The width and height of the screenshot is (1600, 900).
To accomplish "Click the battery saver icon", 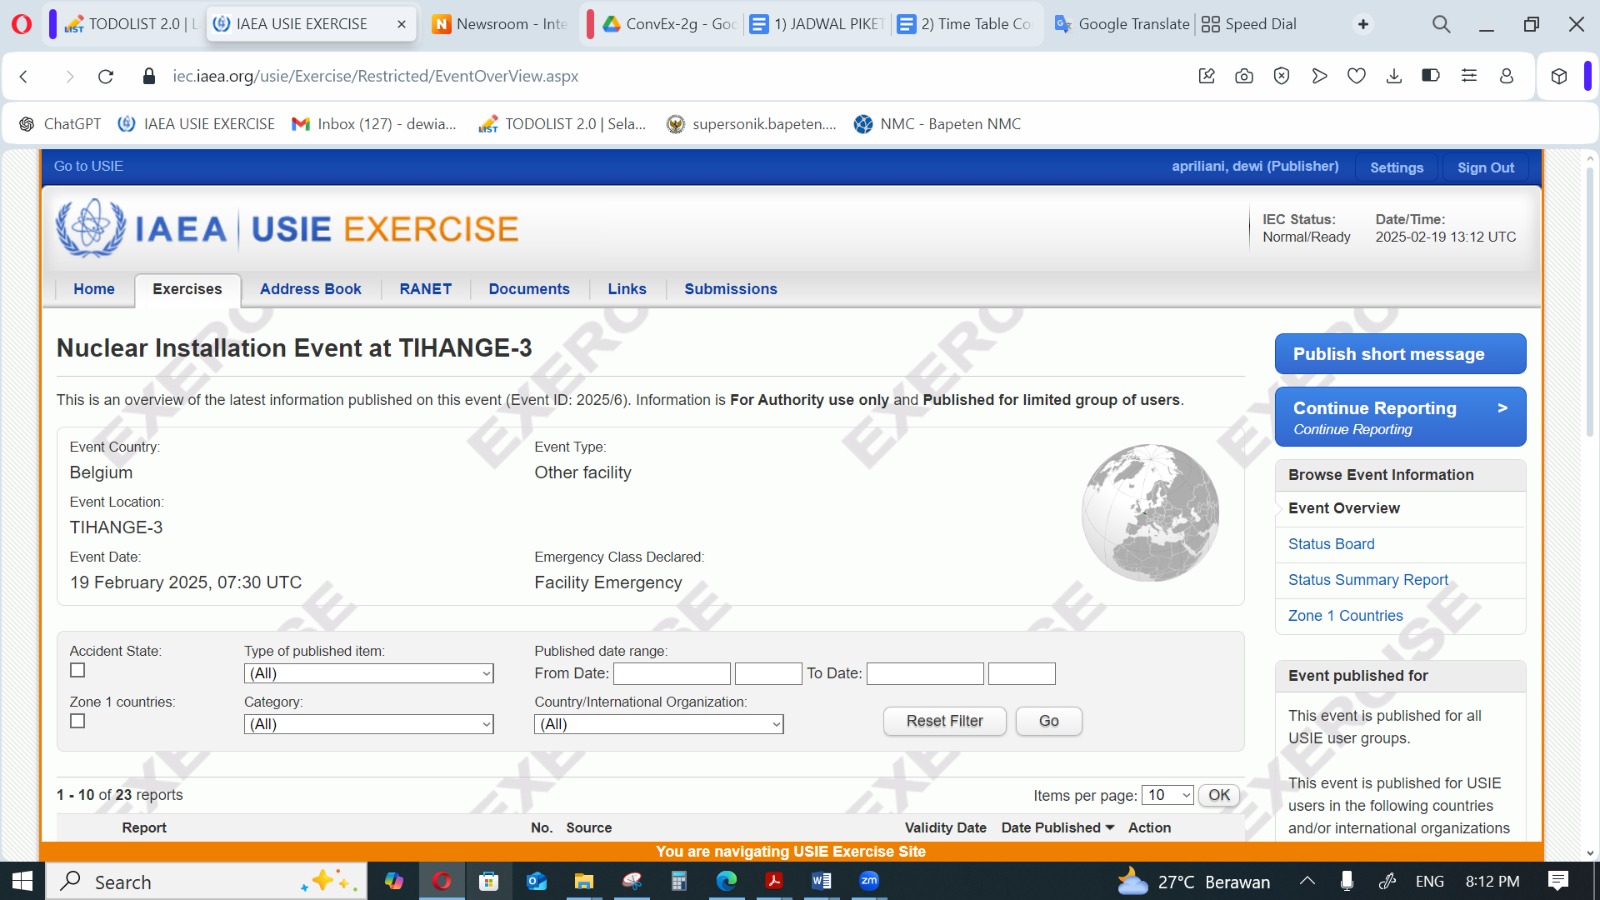I will point(1431,76).
